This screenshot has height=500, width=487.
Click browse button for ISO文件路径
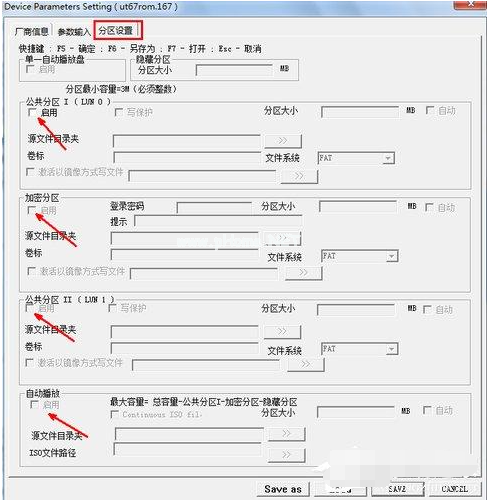tap(286, 455)
